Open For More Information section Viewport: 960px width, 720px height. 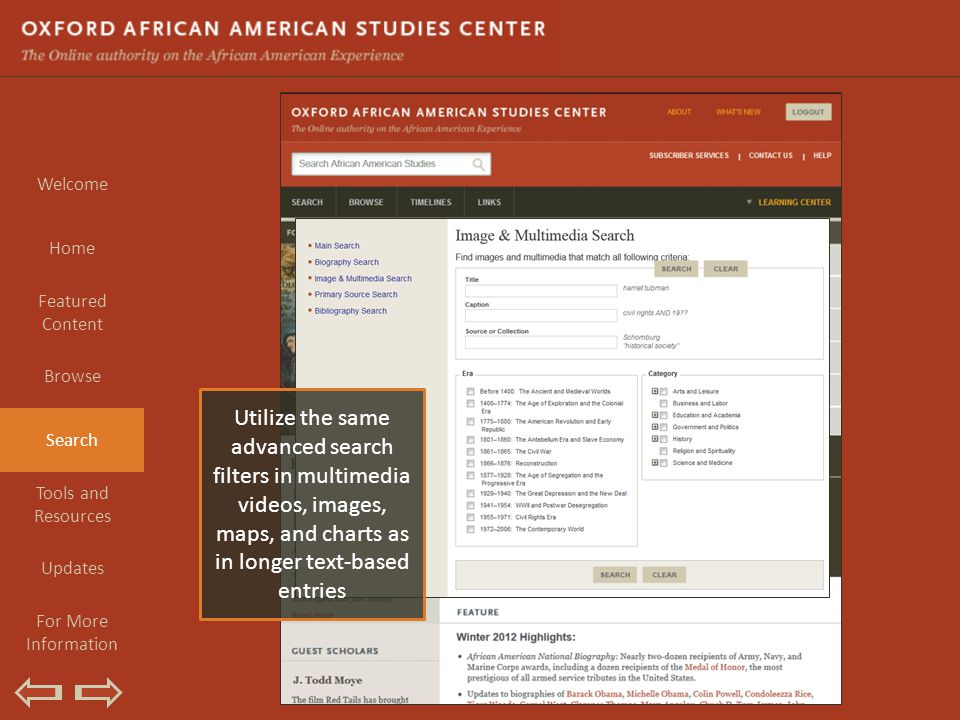pyautogui.click(x=72, y=632)
